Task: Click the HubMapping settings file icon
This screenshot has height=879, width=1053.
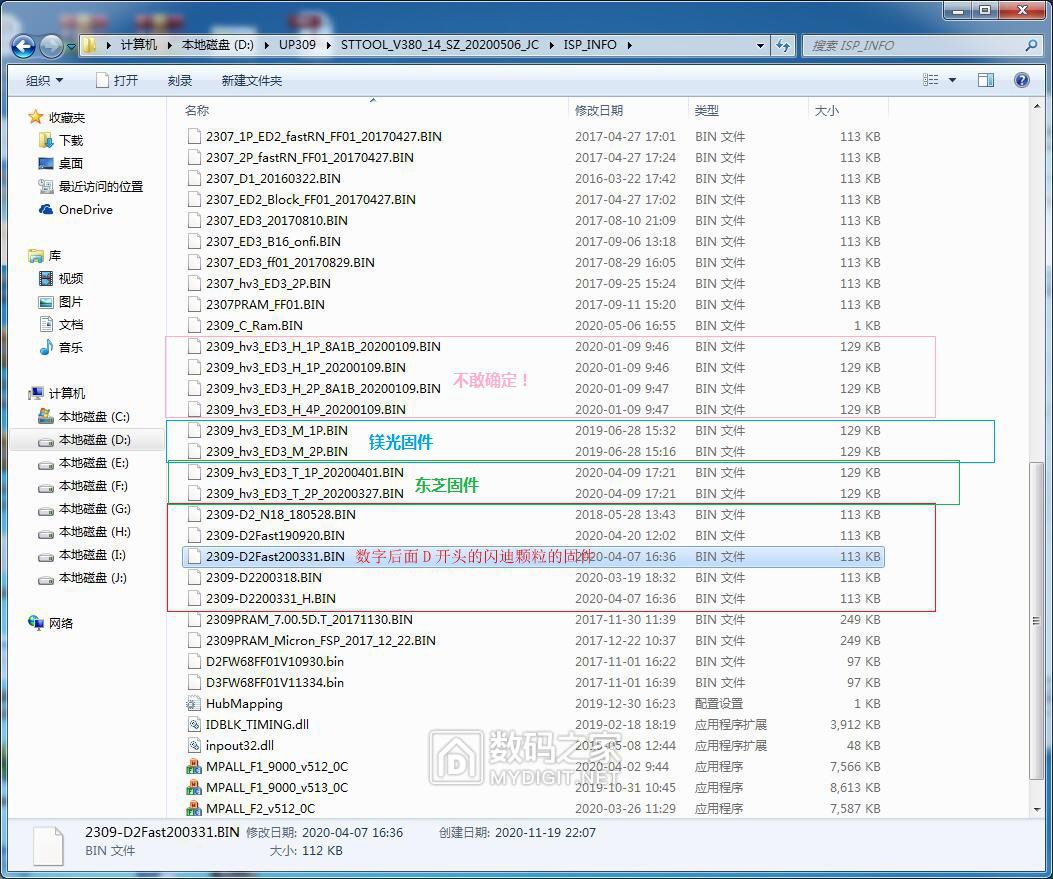Action: [193, 704]
